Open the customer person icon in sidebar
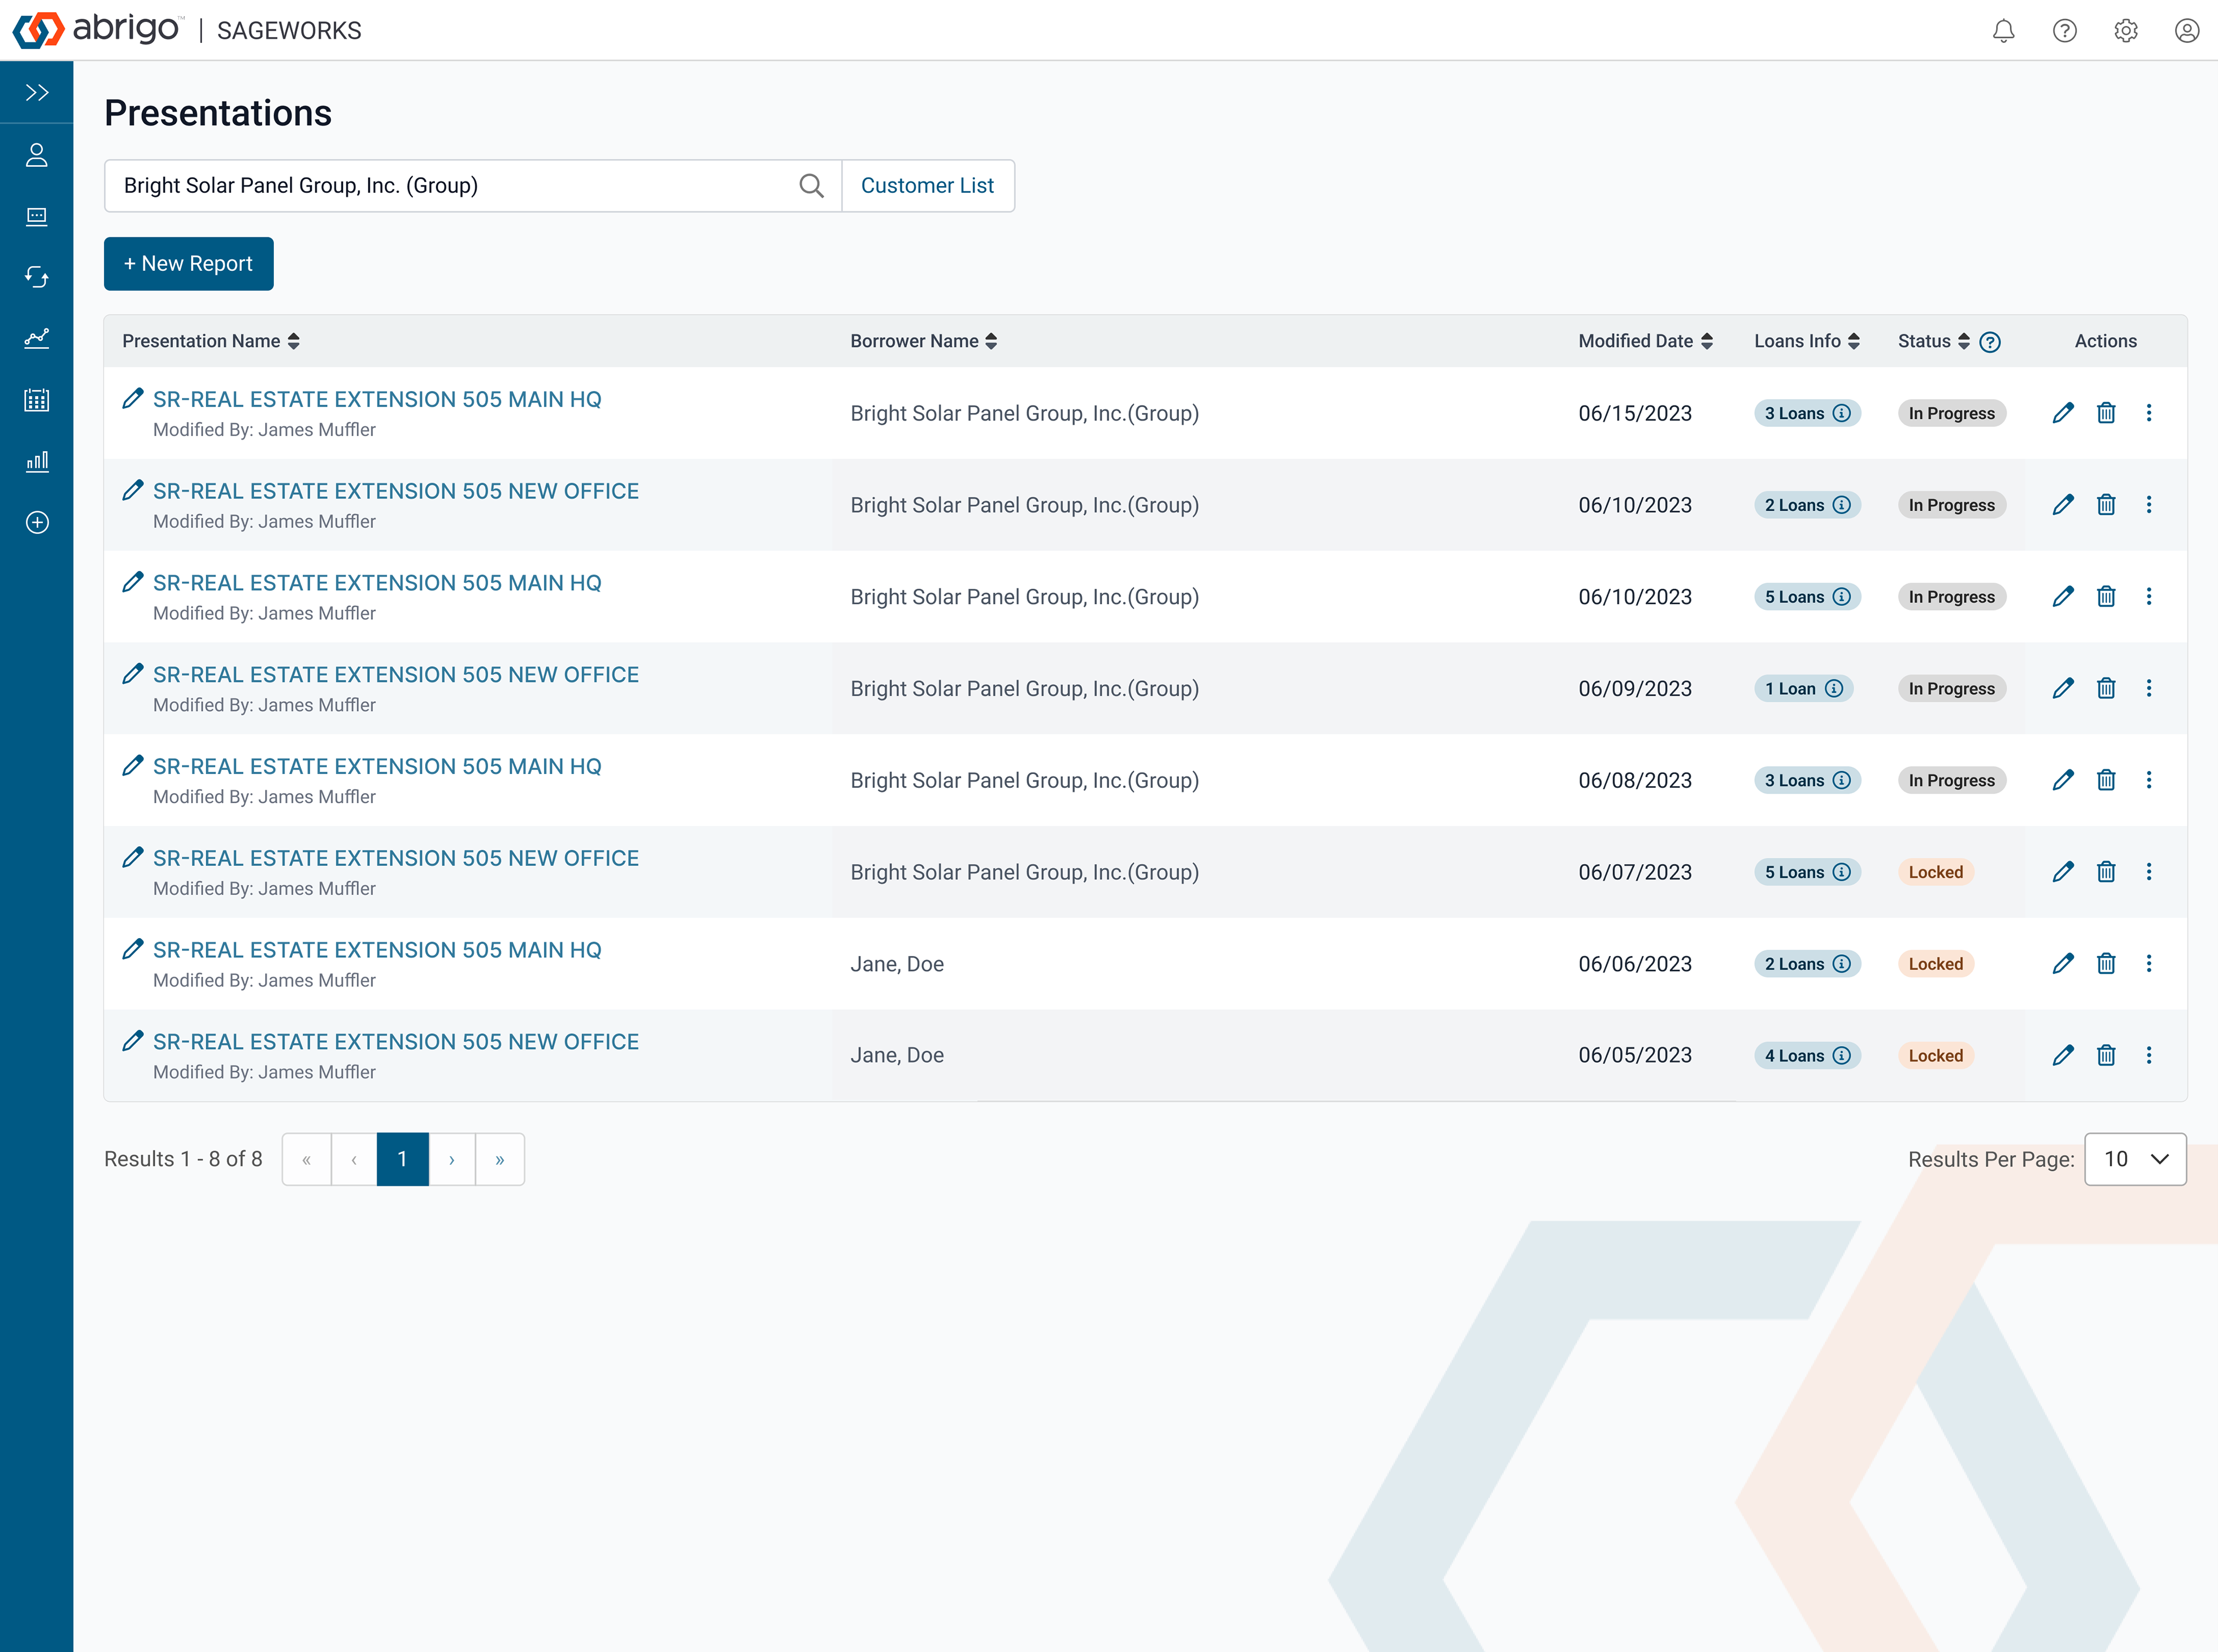2218x1652 pixels. tap(37, 155)
